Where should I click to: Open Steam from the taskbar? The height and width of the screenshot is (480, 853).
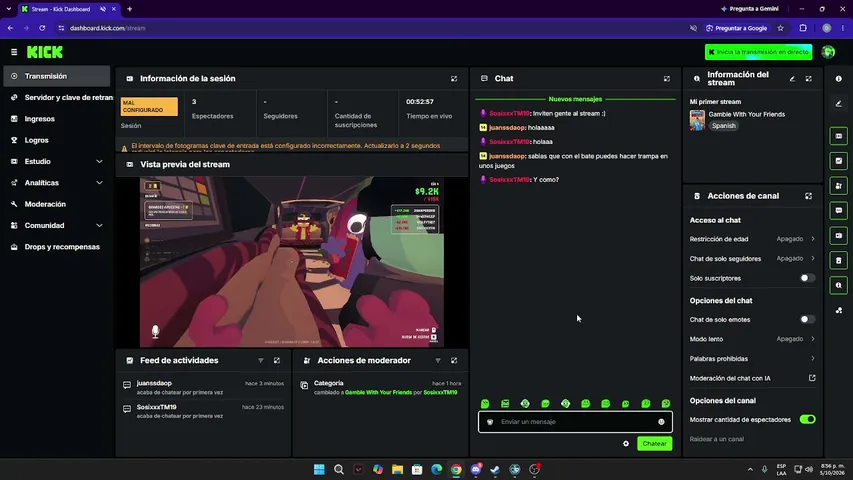(495, 469)
